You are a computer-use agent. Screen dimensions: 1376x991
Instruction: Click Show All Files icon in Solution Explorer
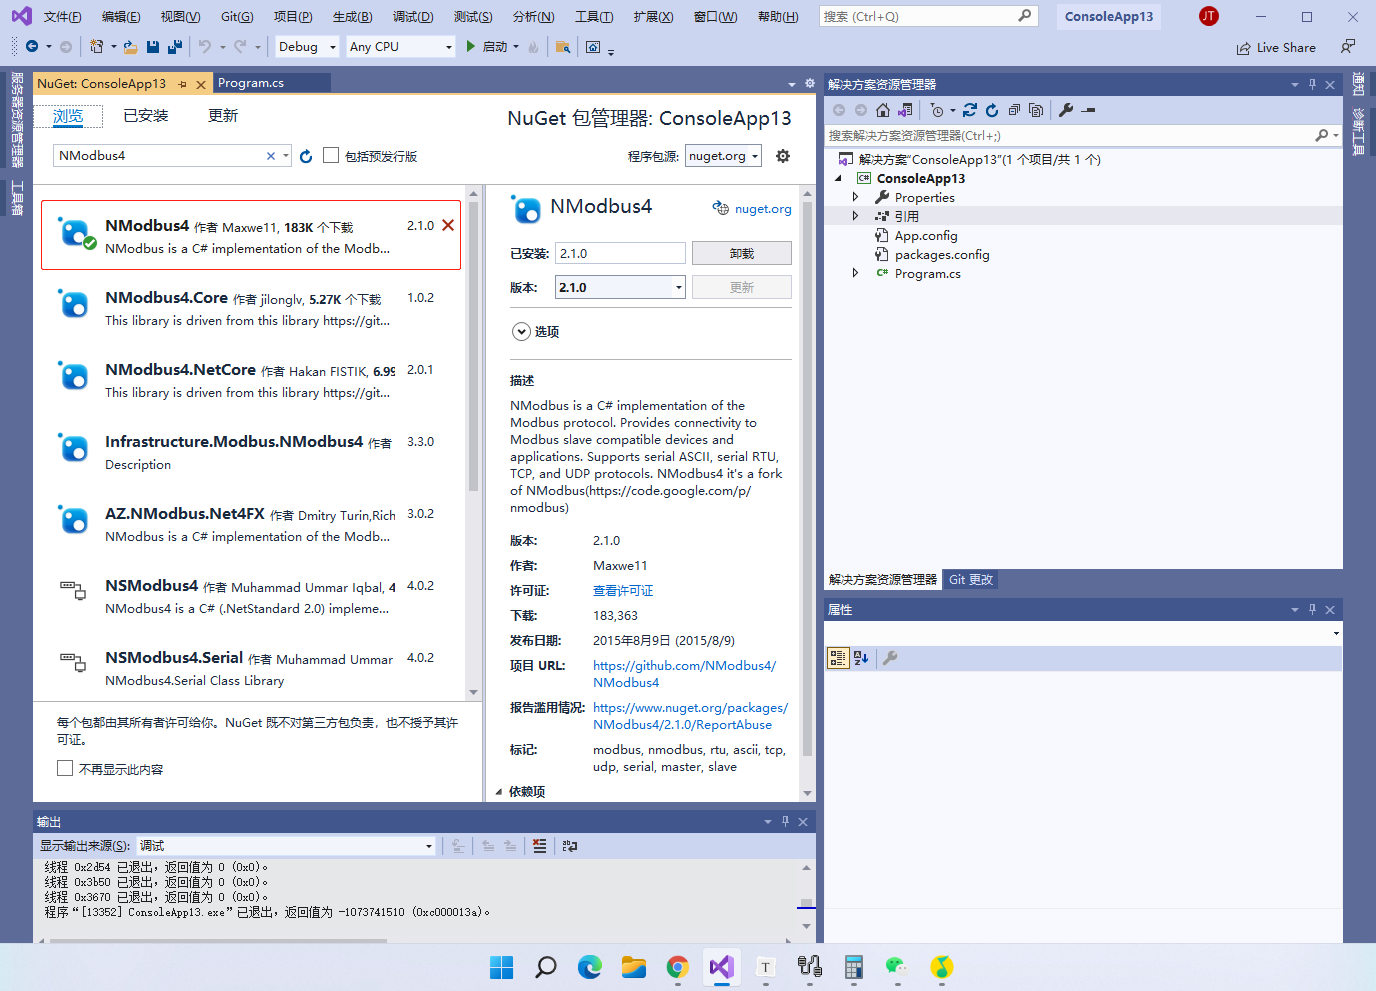1036,110
